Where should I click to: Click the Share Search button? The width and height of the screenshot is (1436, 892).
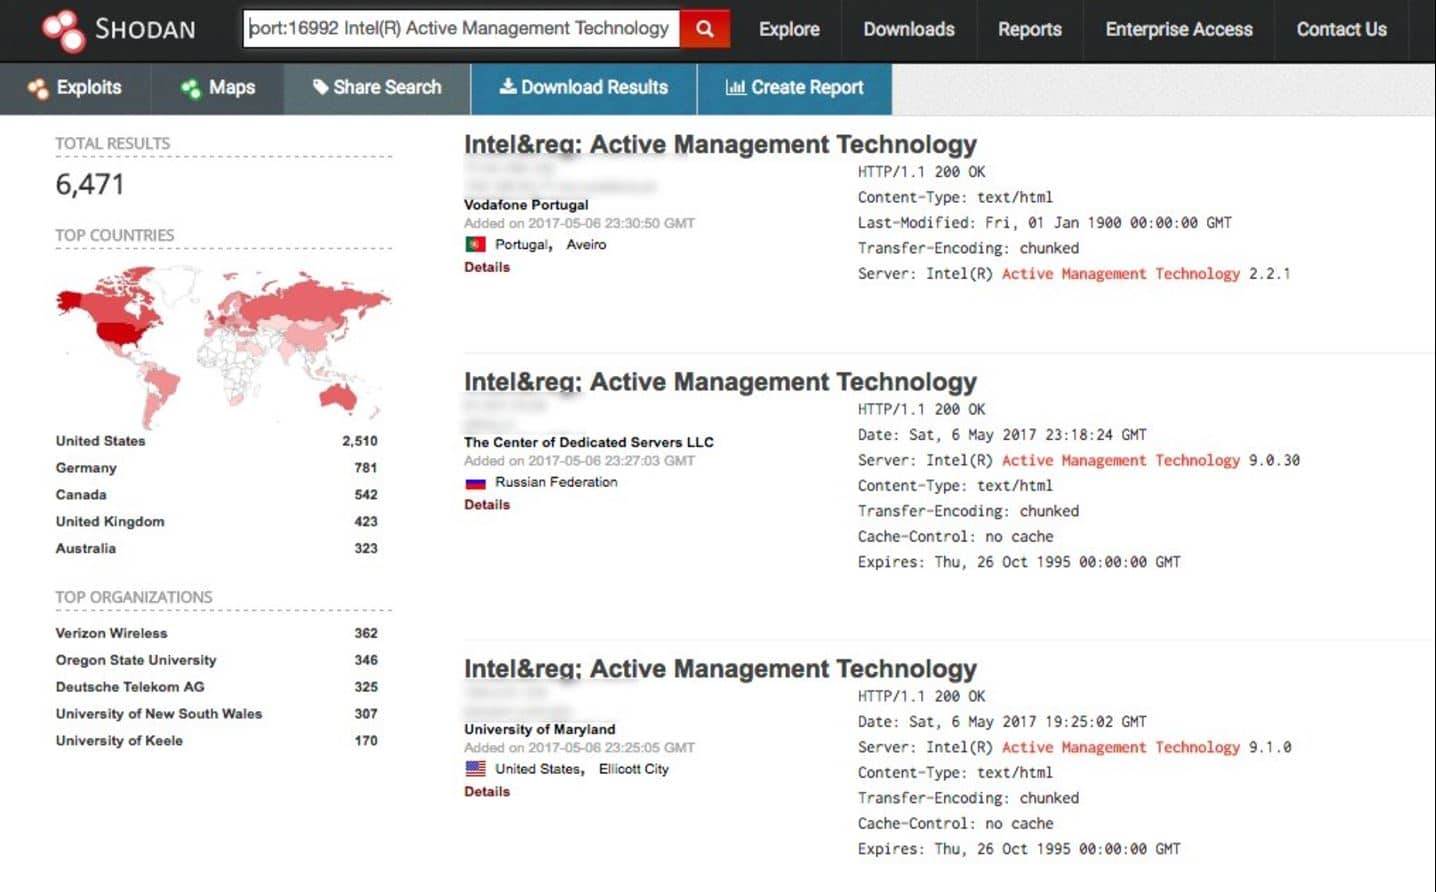click(377, 88)
